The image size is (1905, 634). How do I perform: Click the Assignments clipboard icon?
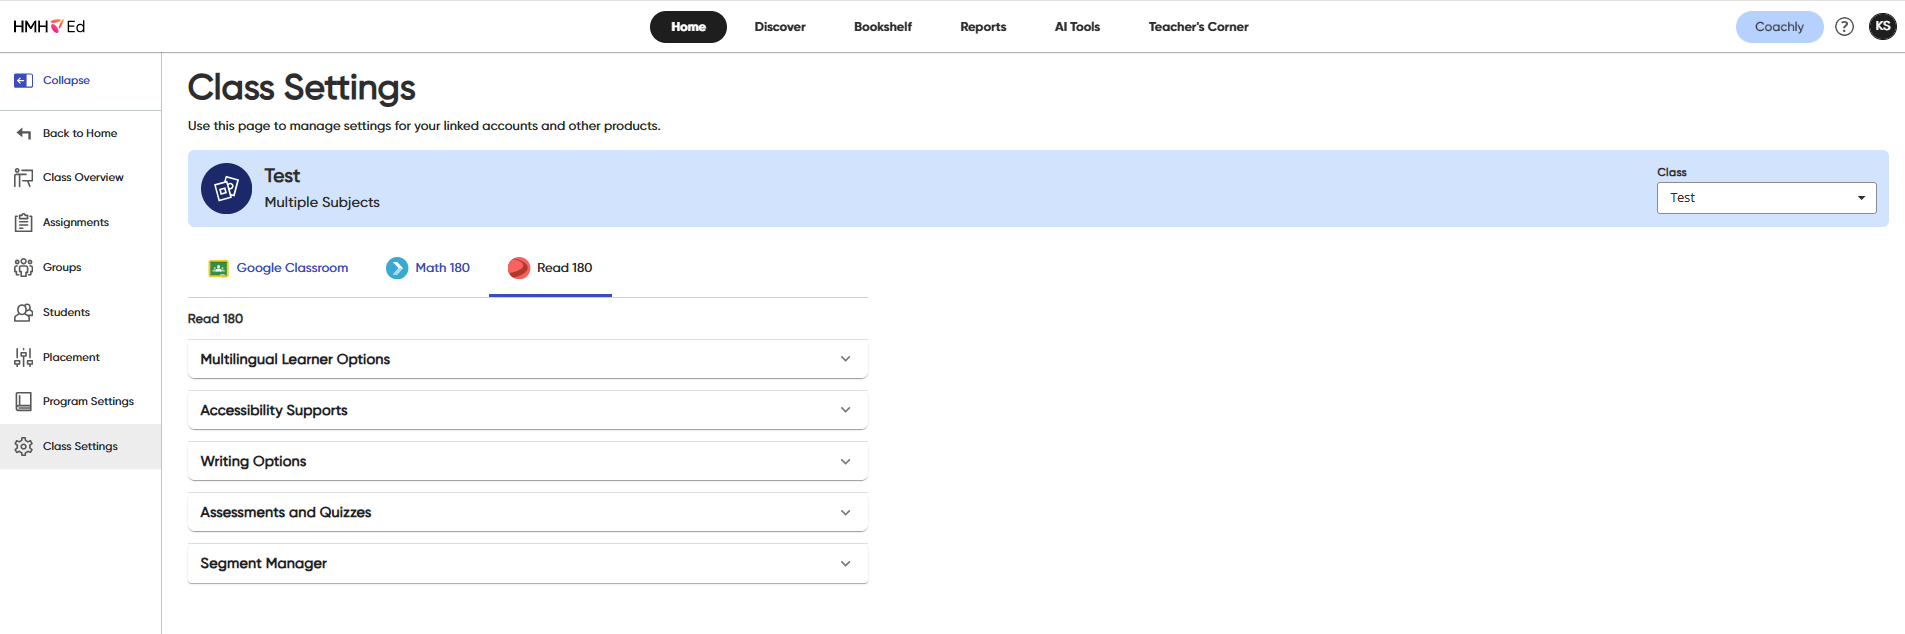coord(24,222)
